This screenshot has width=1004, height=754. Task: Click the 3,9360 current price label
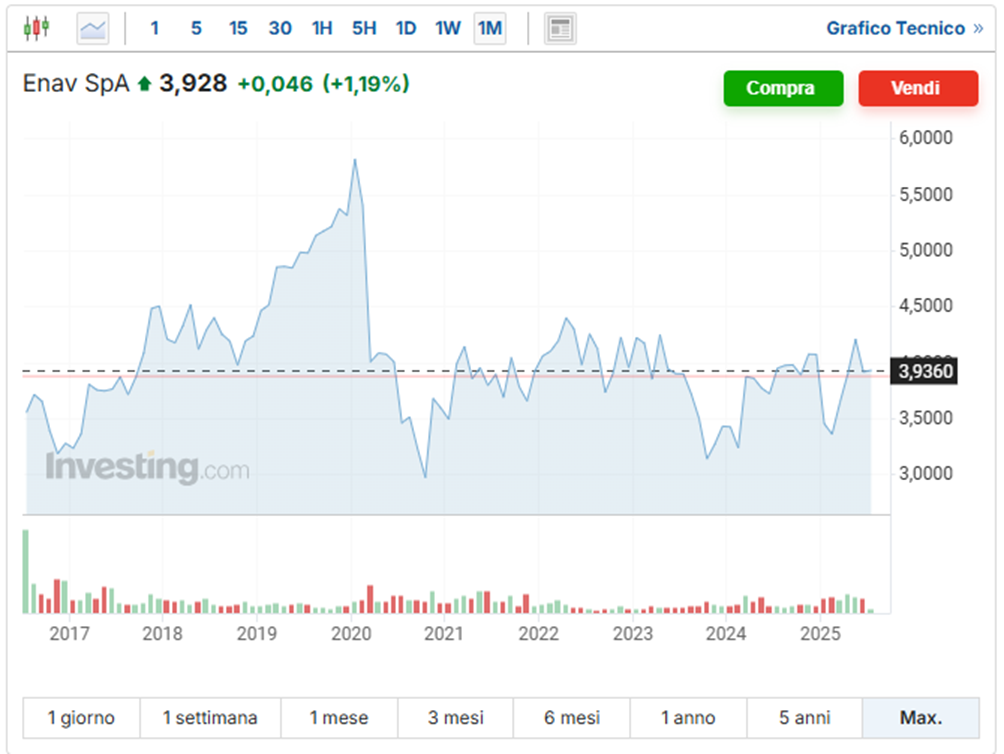point(924,371)
